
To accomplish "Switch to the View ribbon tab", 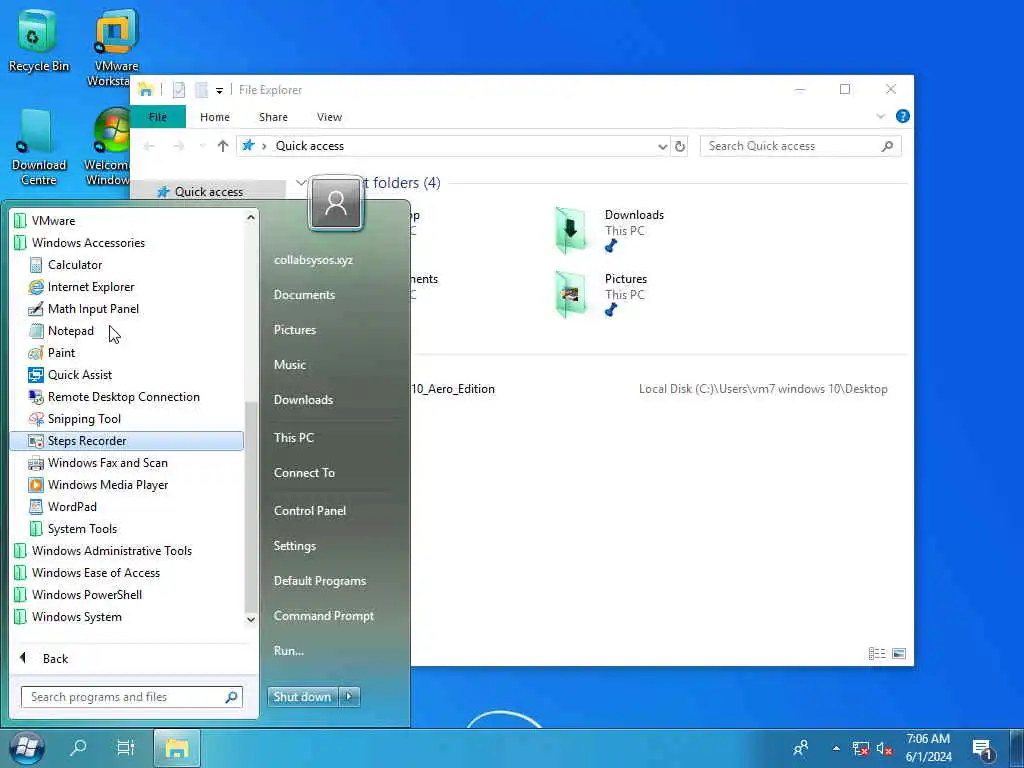I will pos(329,117).
